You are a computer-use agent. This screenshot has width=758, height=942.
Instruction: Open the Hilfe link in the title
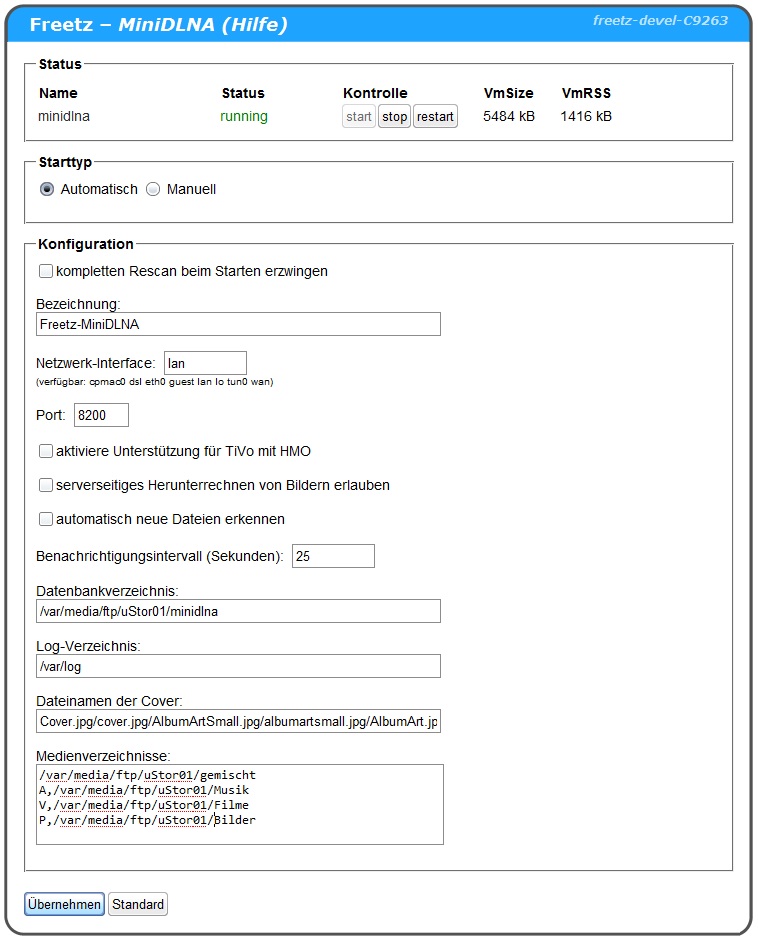[x=250, y=25]
